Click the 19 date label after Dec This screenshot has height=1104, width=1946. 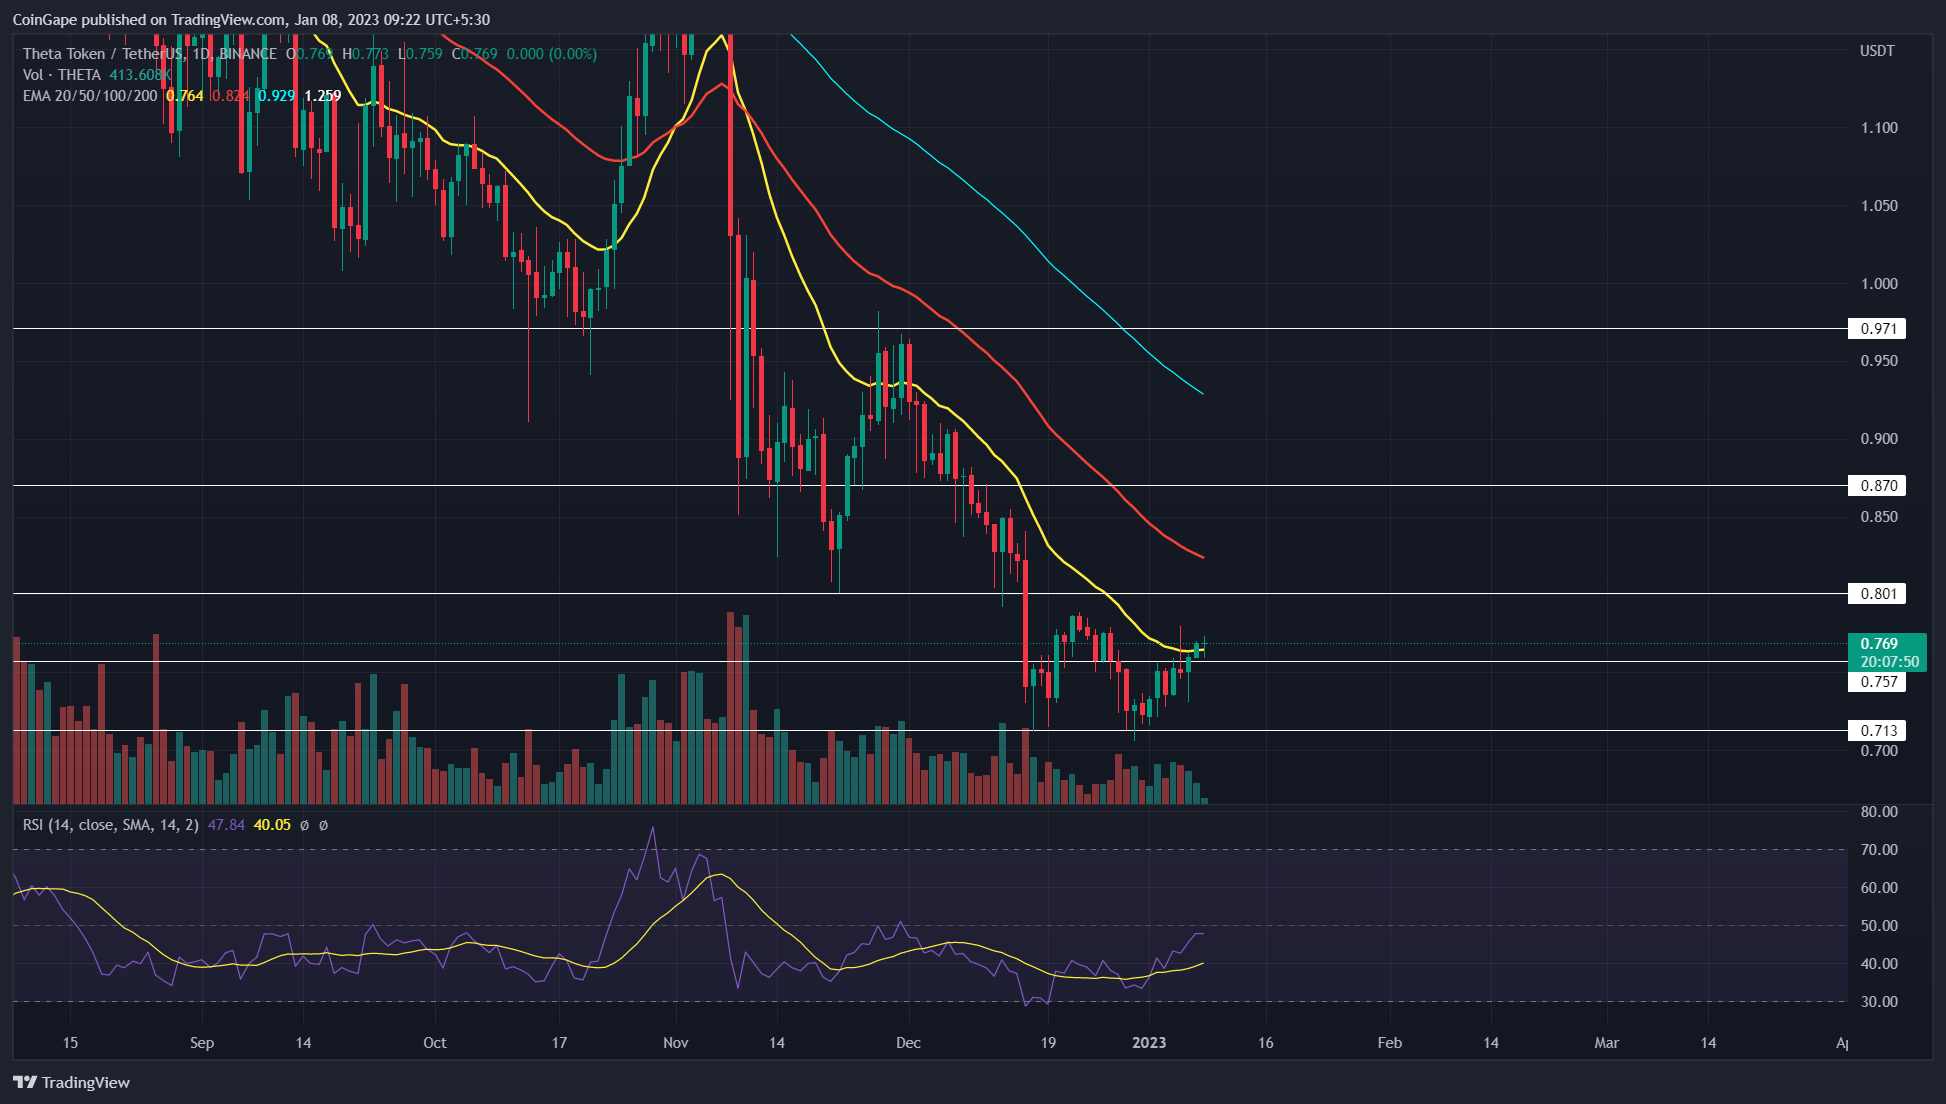(1048, 1043)
